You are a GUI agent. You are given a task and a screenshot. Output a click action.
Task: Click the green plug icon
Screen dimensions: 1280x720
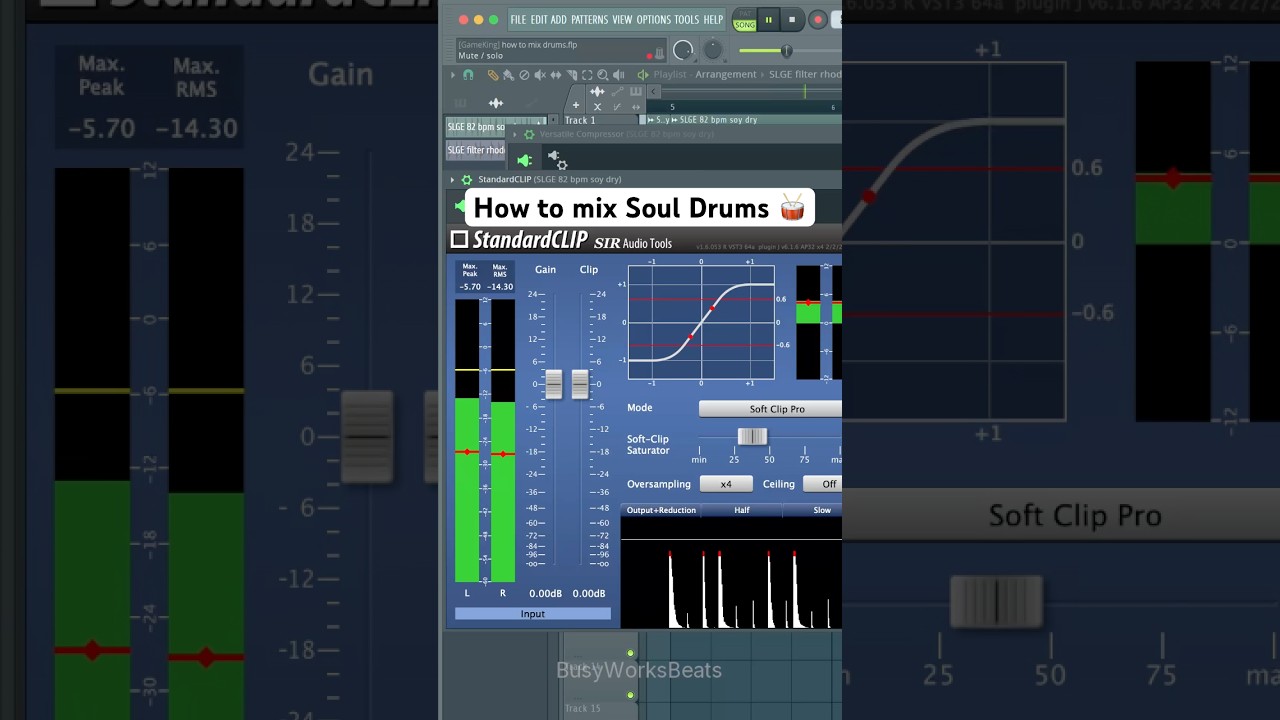pos(524,160)
